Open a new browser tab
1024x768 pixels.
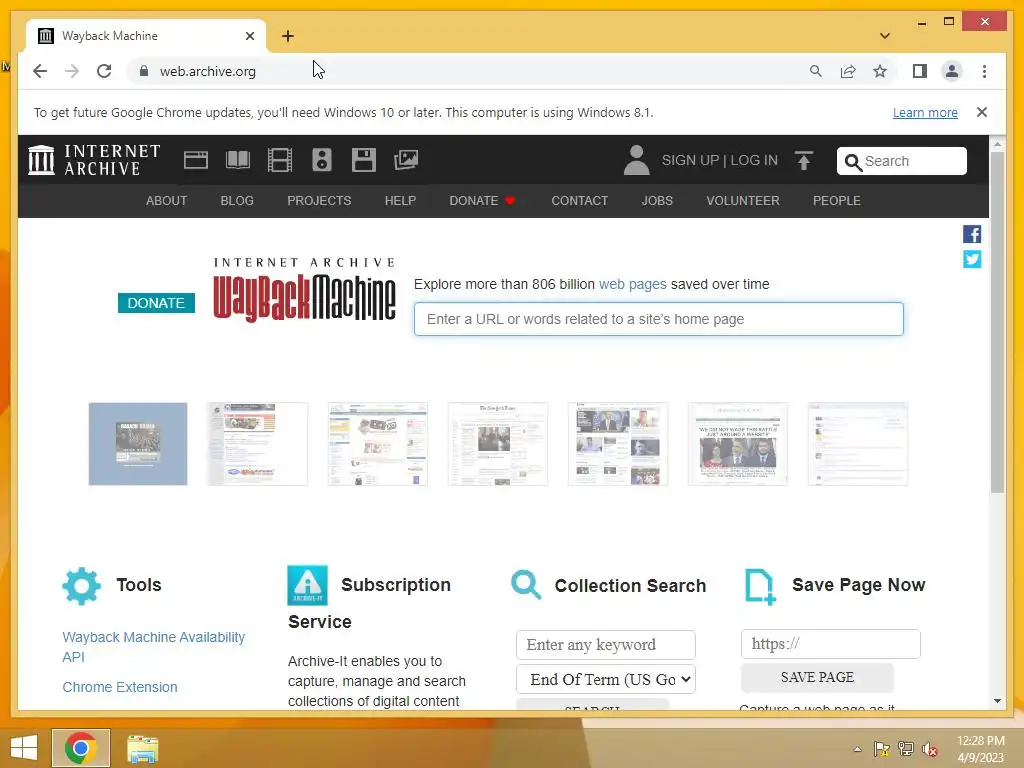pyautogui.click(x=288, y=36)
